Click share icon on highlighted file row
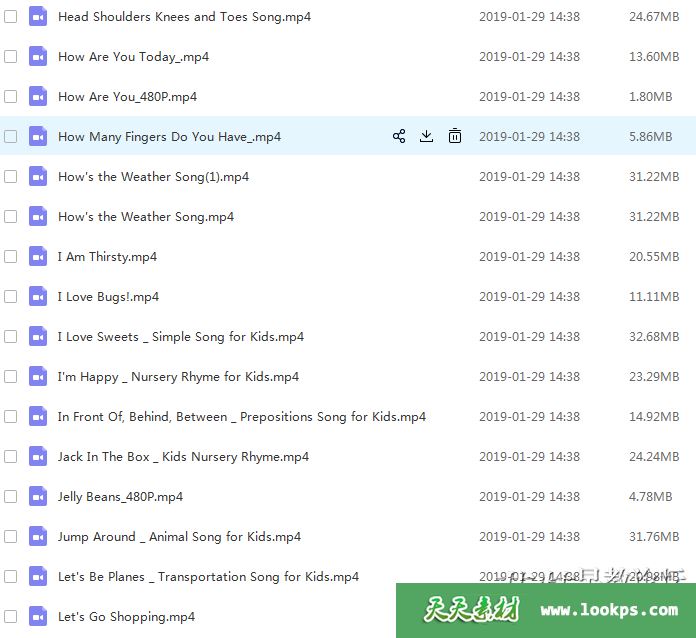Image resolution: width=696 pixels, height=638 pixels. click(x=399, y=136)
